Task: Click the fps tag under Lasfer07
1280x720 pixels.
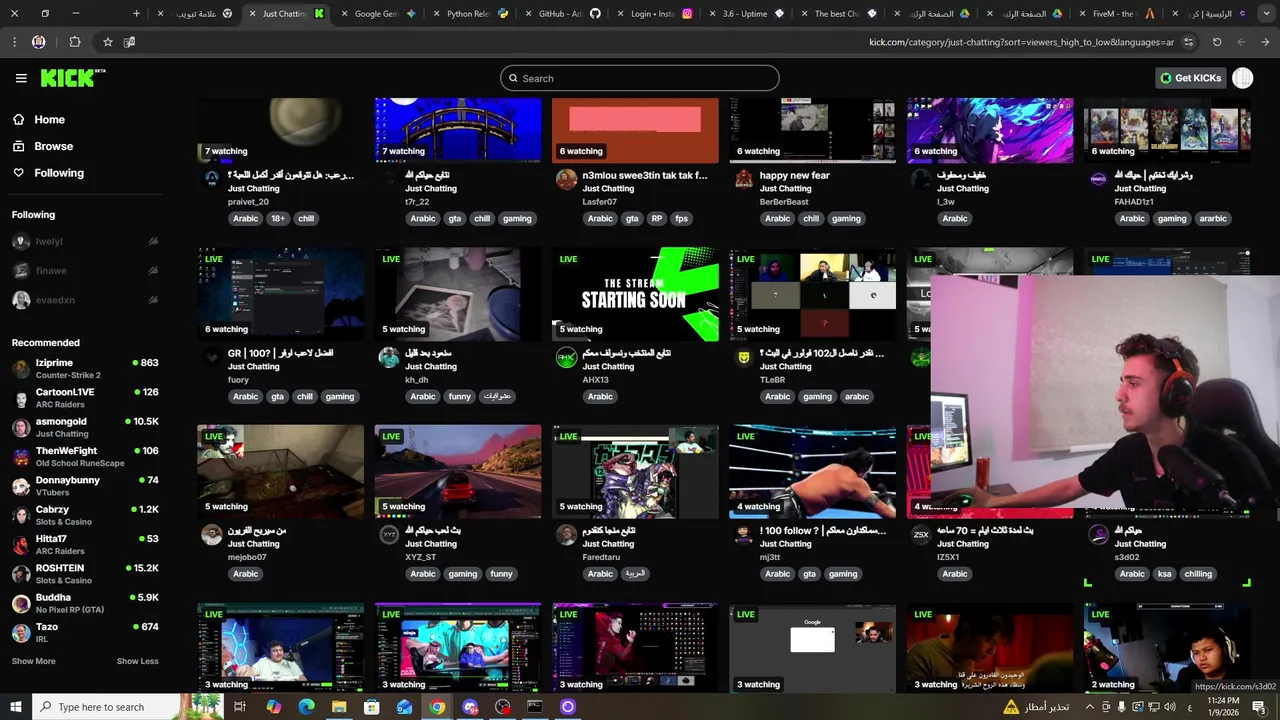Action: 681,218
